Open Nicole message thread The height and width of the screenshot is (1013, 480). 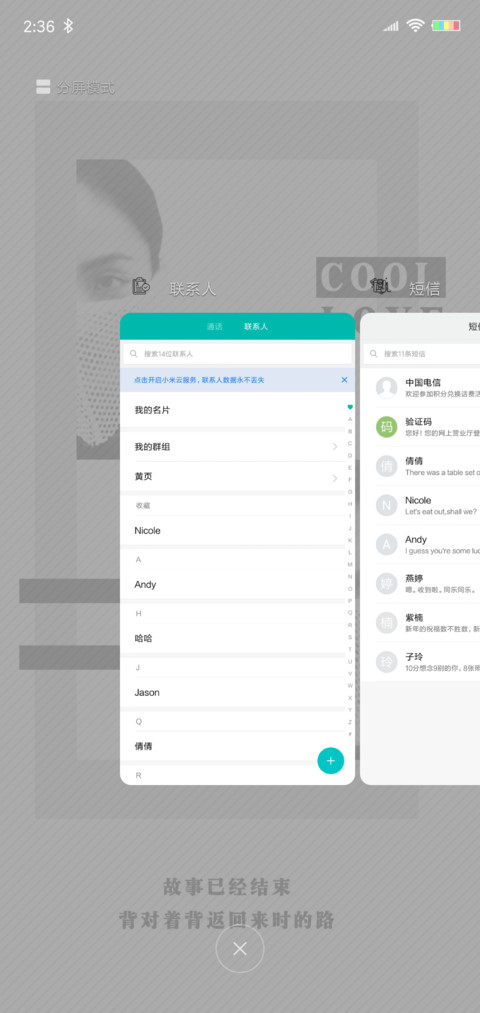(421, 505)
